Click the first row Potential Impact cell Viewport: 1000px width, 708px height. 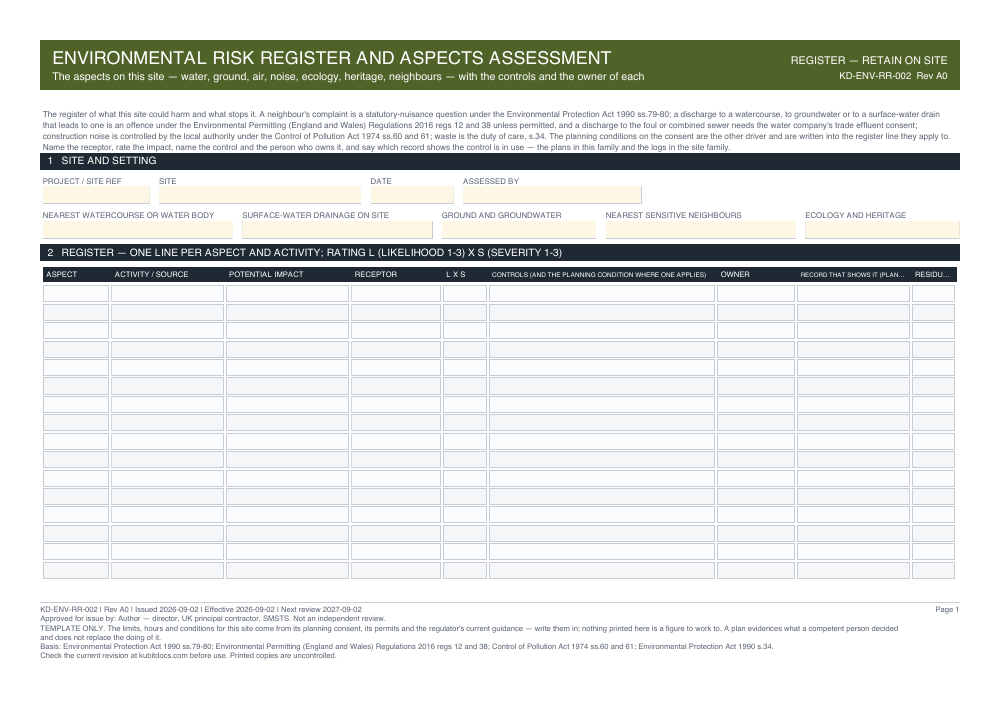tap(287, 293)
